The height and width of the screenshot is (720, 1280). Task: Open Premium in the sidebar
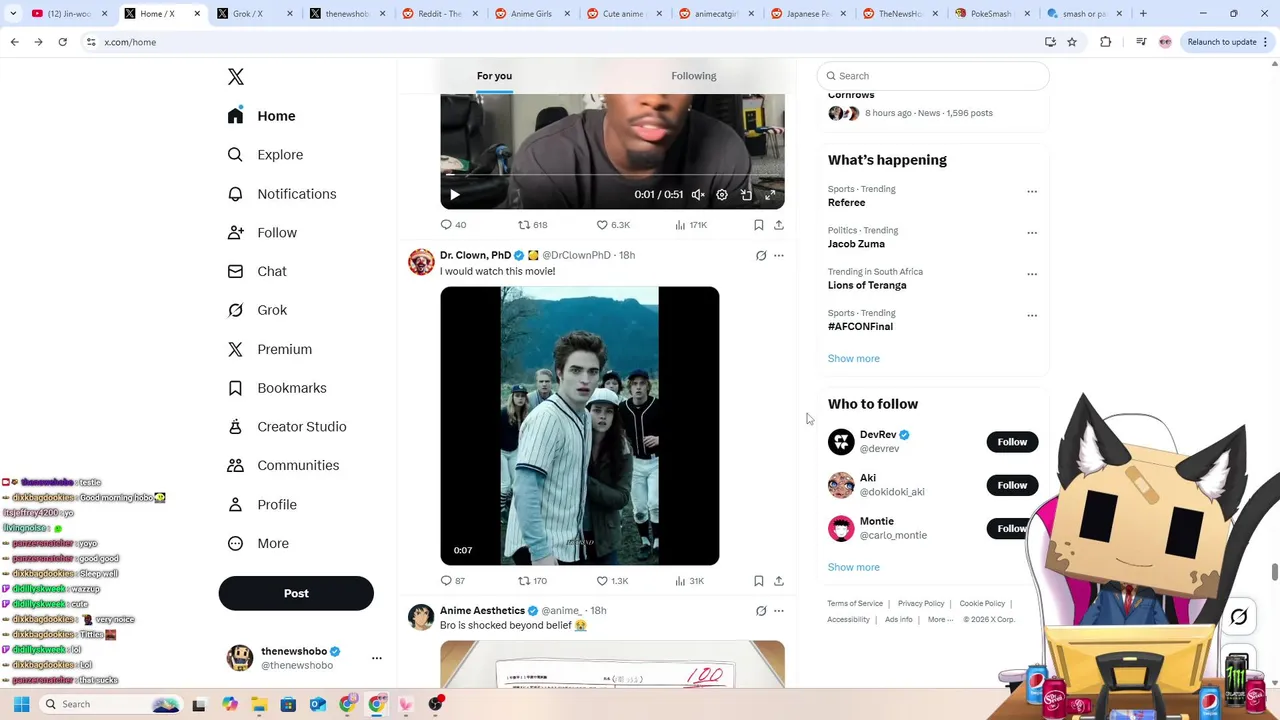(270, 349)
